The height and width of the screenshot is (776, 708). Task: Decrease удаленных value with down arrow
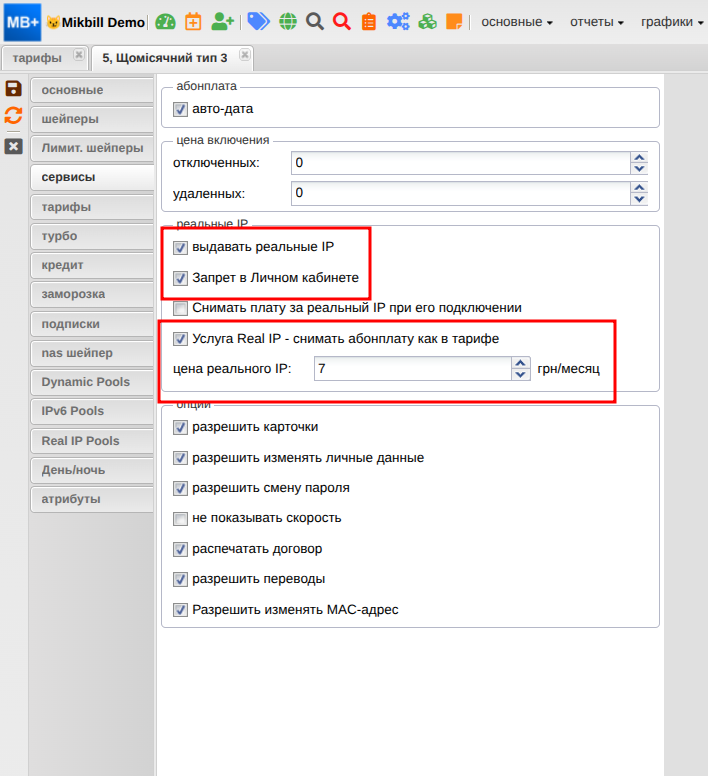click(x=639, y=199)
